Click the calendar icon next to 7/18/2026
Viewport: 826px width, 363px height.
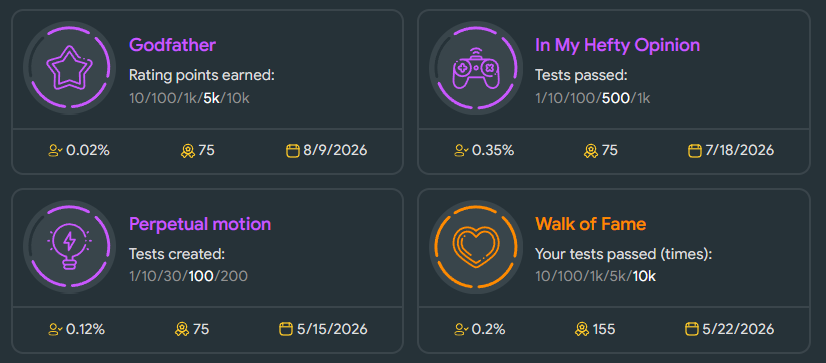[695, 151]
